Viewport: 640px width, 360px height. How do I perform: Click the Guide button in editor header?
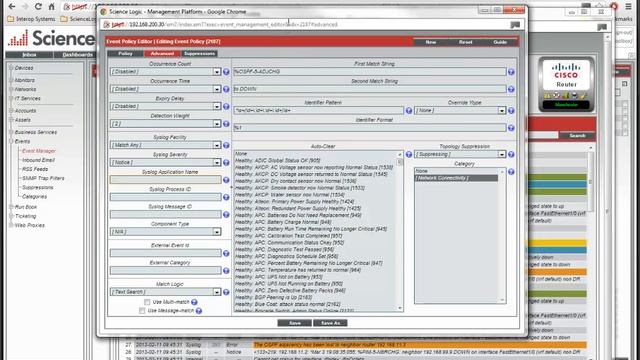[x=500, y=42]
